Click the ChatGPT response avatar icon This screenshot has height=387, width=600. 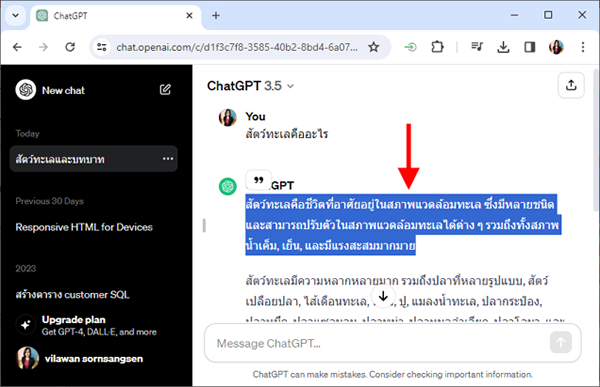228,186
